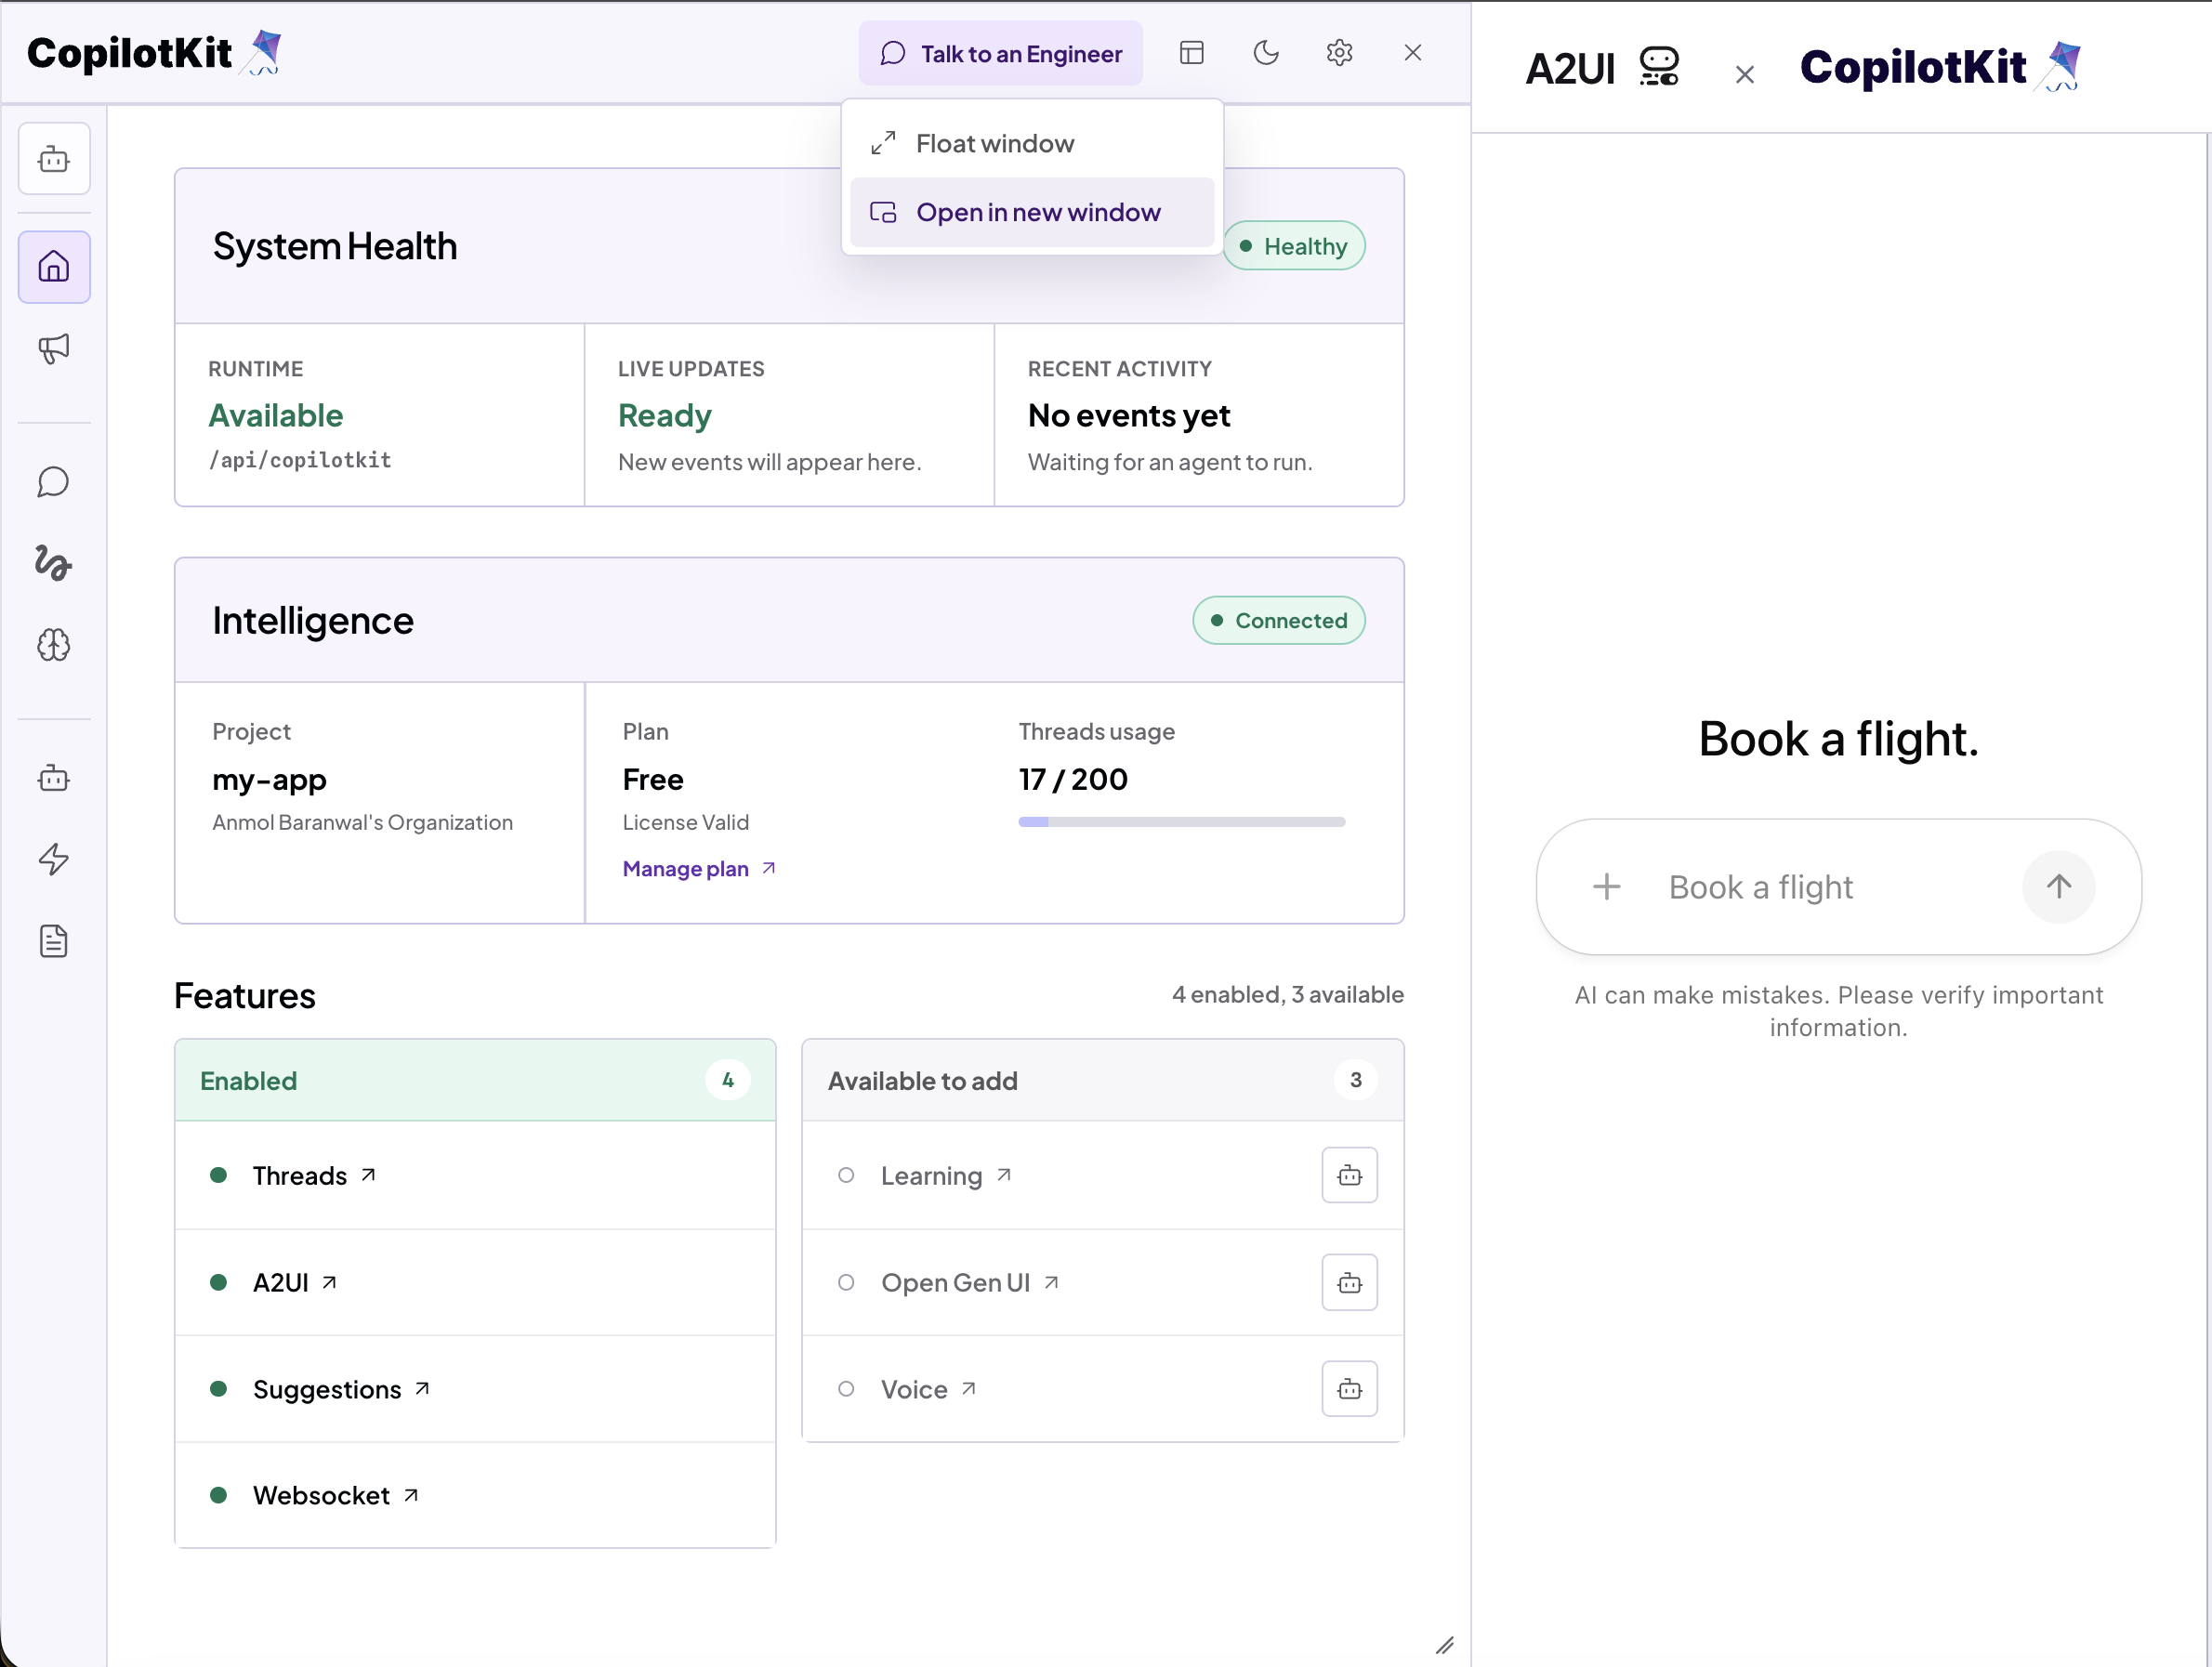Click the Connected status badge

(x=1278, y=620)
